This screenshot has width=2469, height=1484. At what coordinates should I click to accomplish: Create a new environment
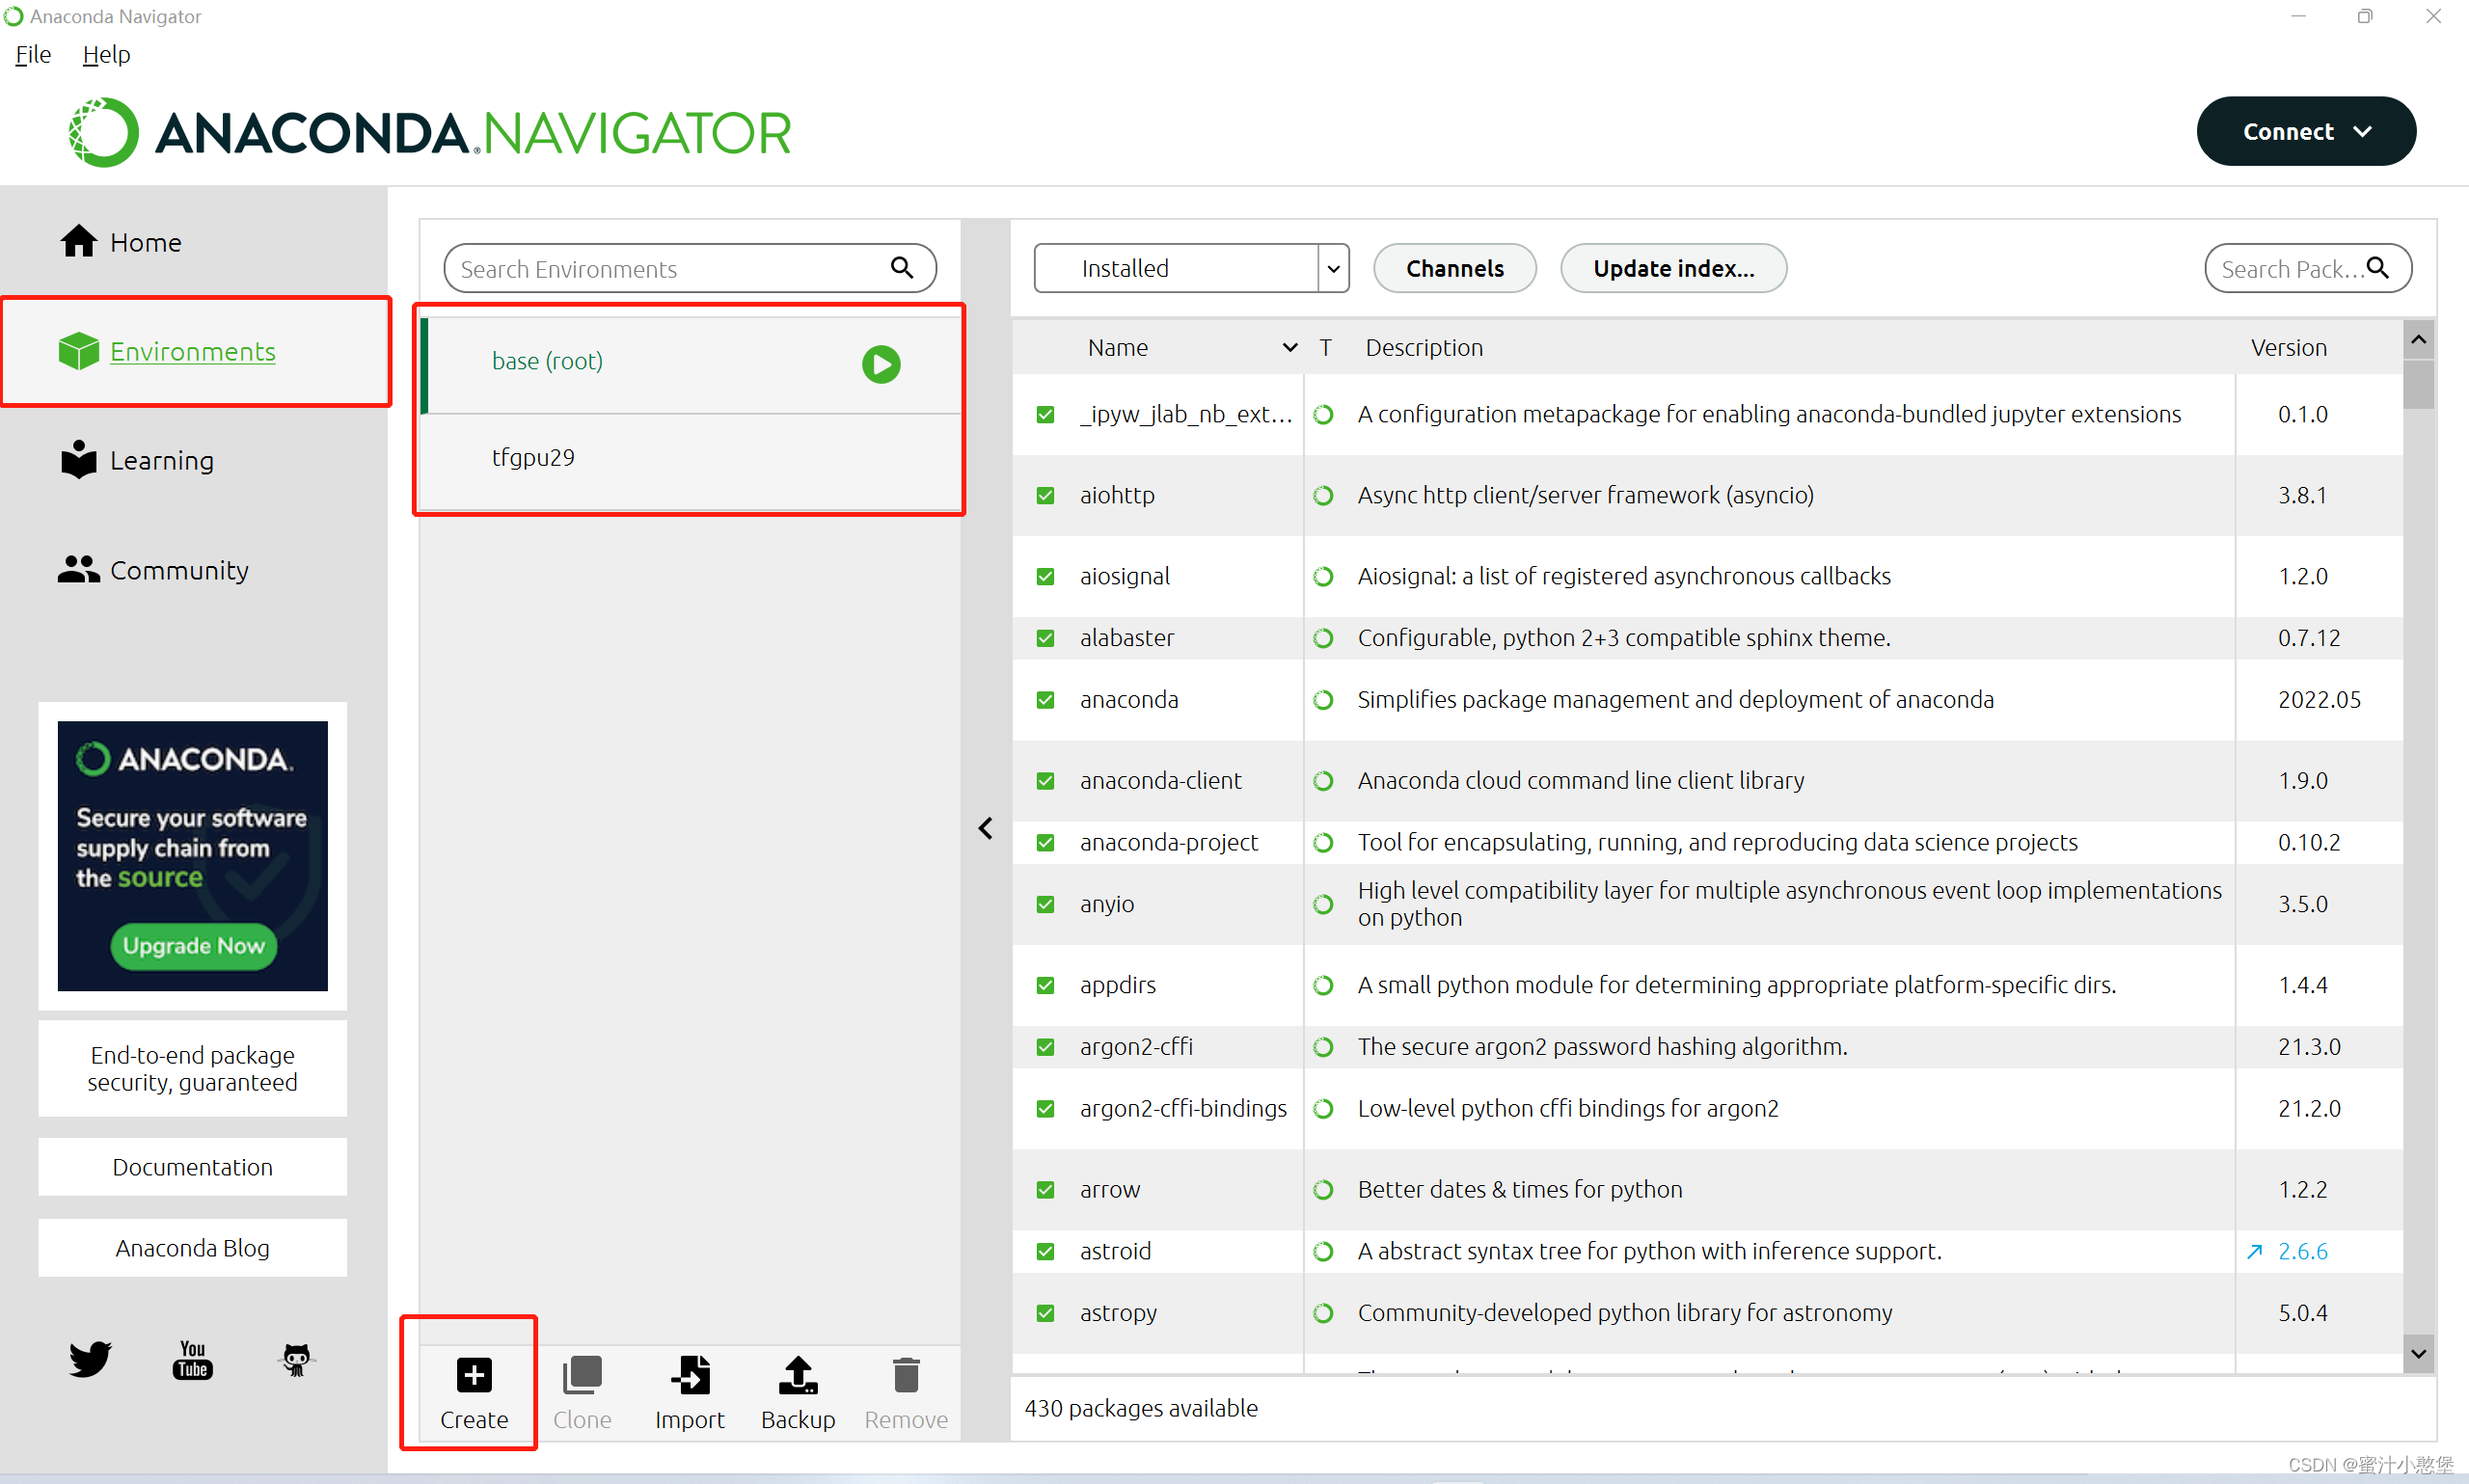point(474,1393)
